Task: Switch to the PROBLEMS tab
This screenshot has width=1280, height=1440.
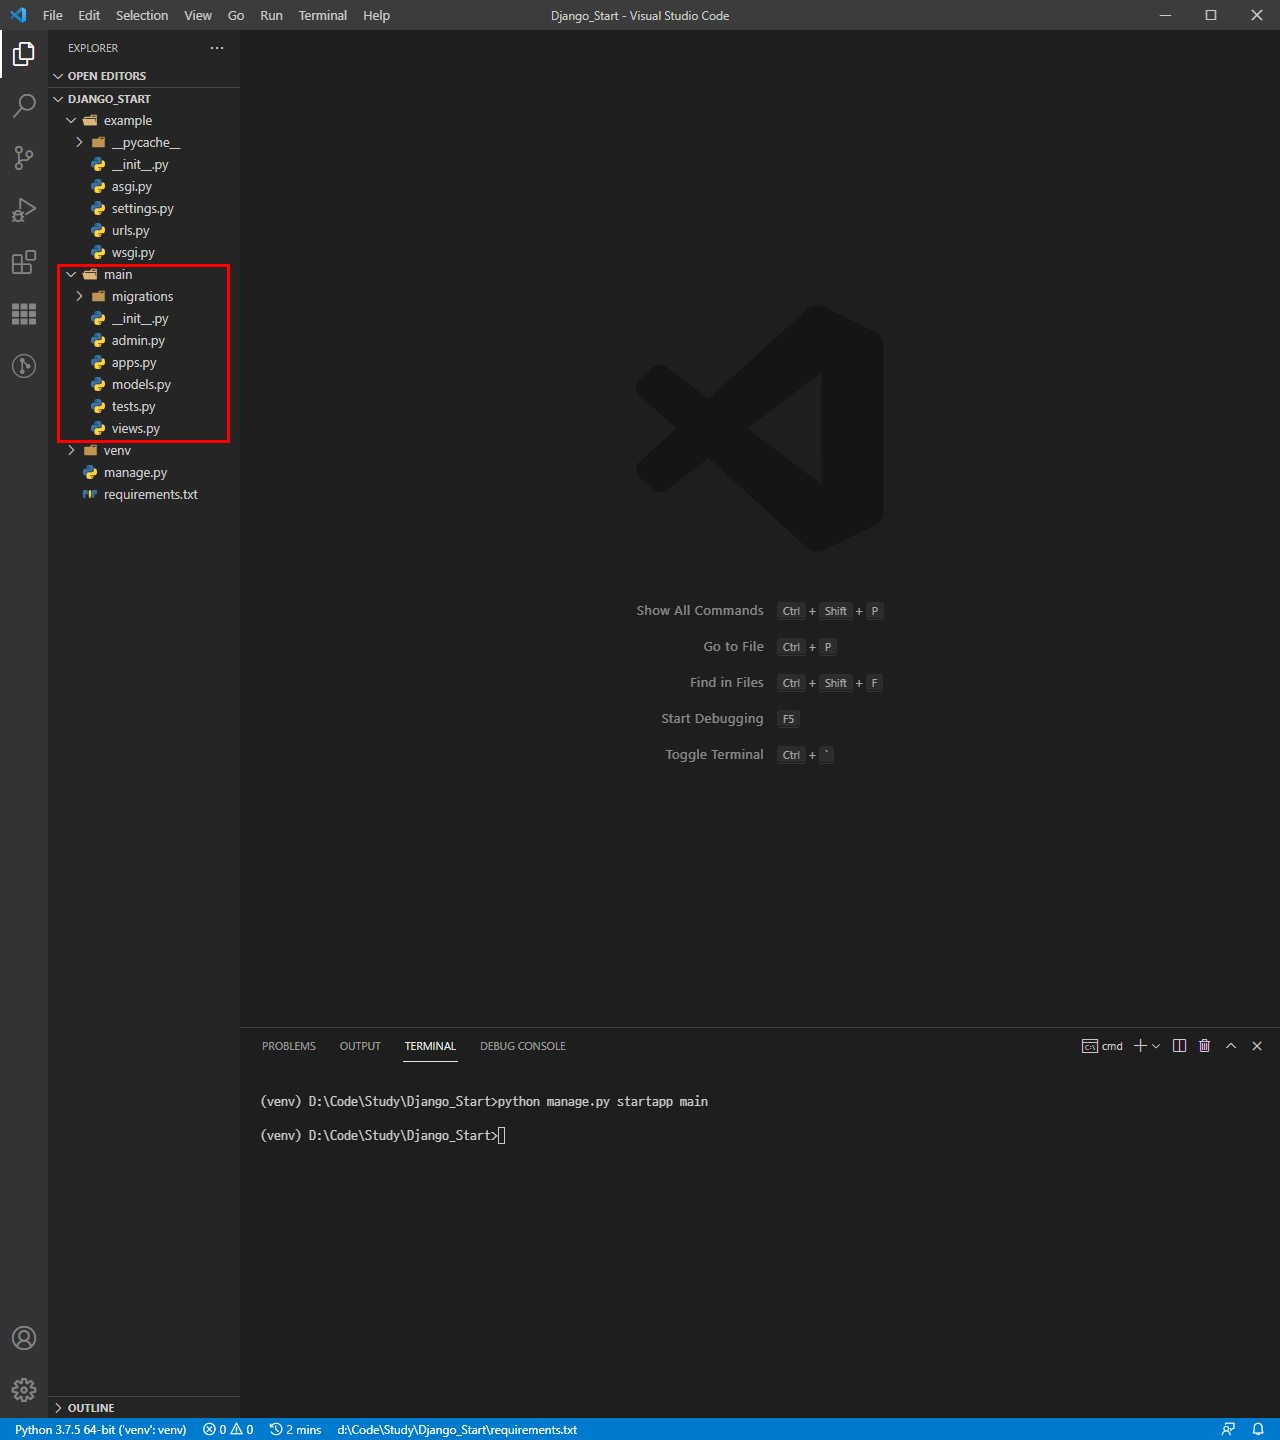Action: (x=289, y=1046)
